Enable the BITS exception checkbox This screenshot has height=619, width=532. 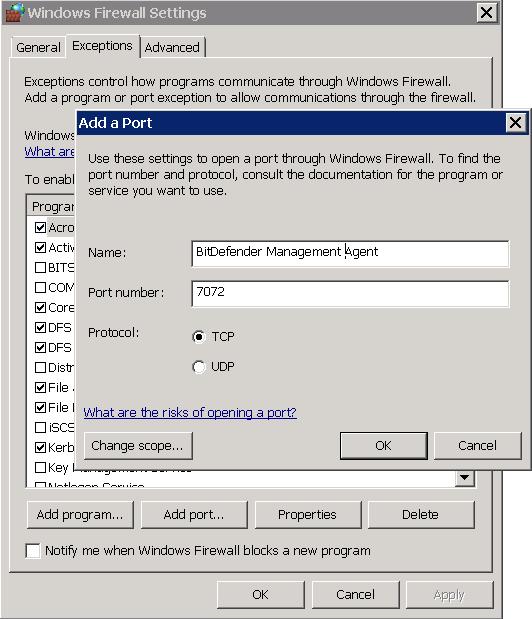coord(40,267)
